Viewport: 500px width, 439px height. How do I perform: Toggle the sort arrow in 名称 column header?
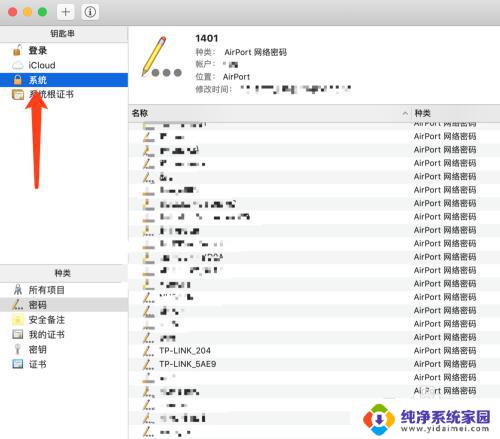(405, 113)
